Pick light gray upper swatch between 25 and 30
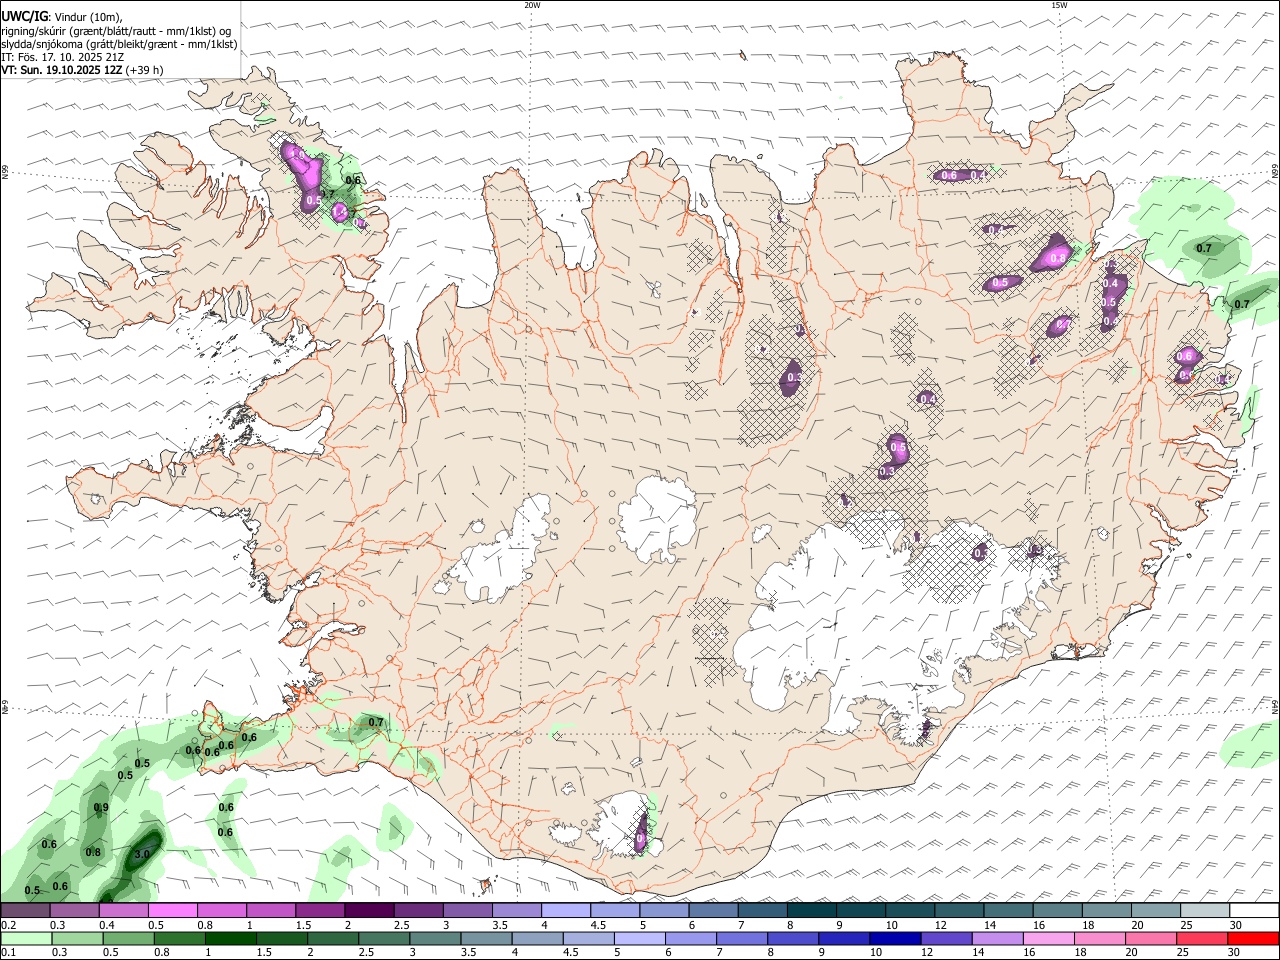The height and width of the screenshot is (960, 1280). (1205, 911)
